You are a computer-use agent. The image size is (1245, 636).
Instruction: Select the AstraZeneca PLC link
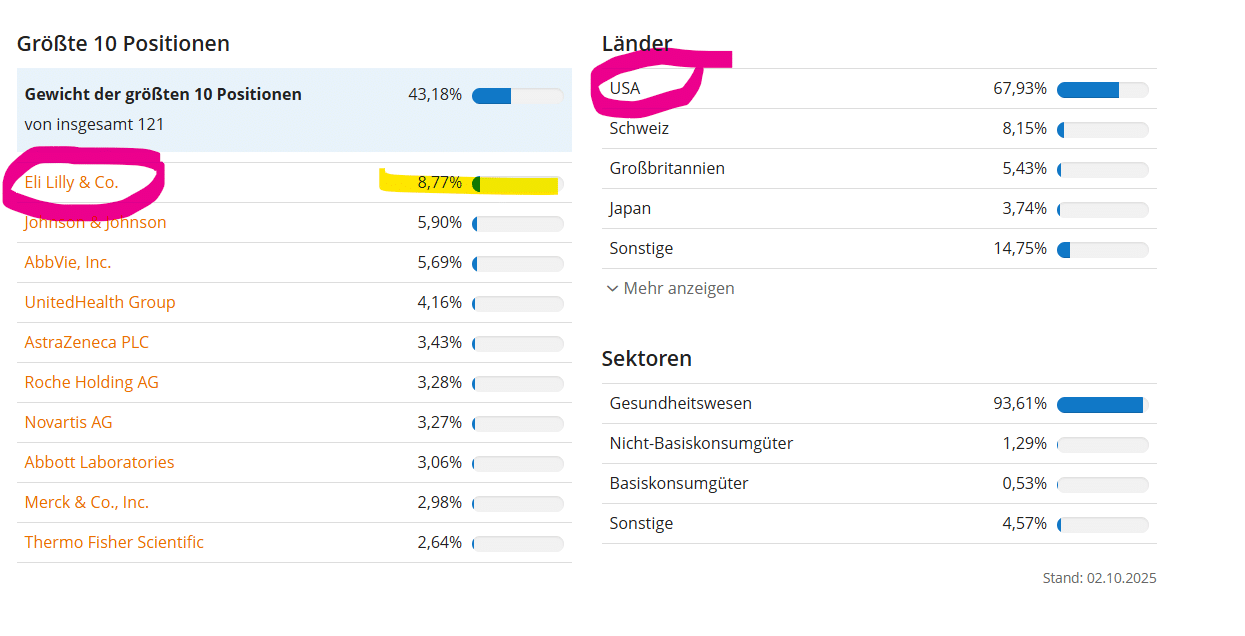click(87, 342)
